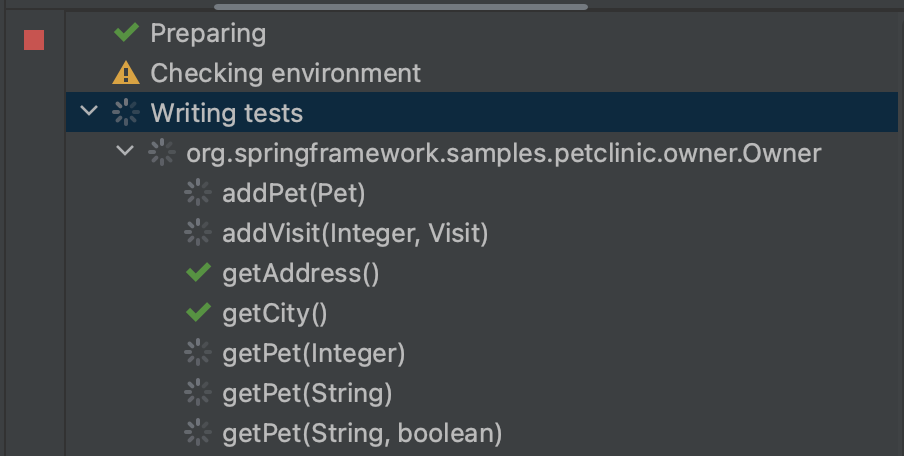The width and height of the screenshot is (904, 456).
Task: Select the getPet(String, boolean) test item
Action: [x=362, y=433]
